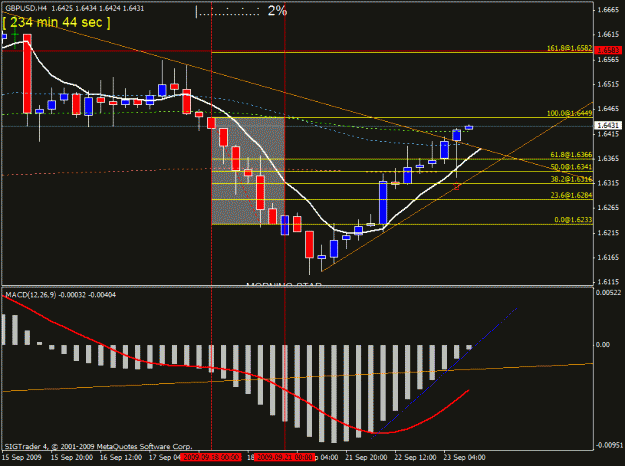Click the red '2009.09.21 00:00' date marker
625x466 pixels.
[285, 458]
